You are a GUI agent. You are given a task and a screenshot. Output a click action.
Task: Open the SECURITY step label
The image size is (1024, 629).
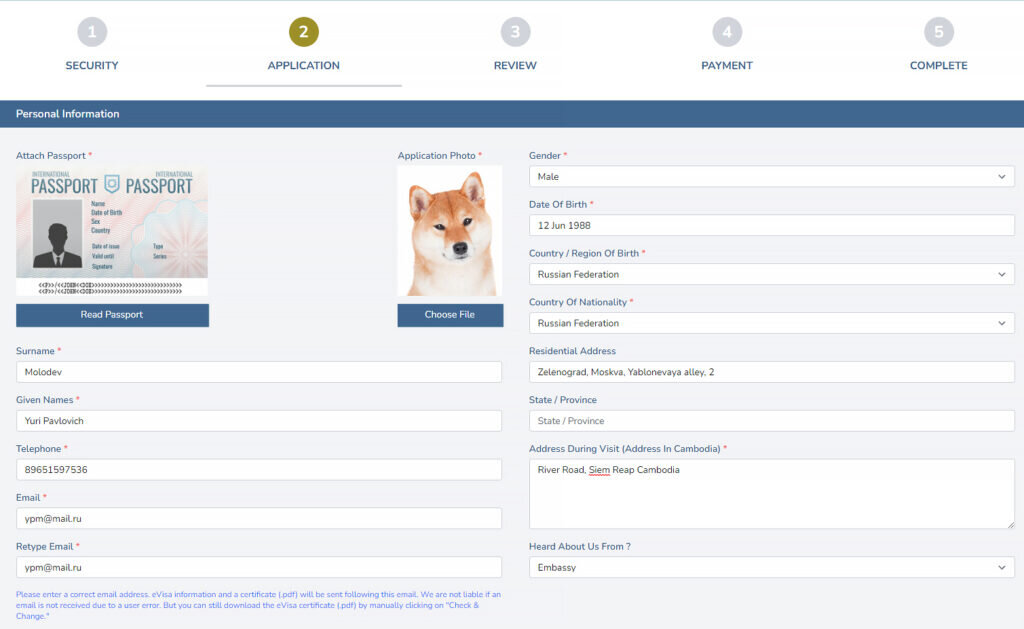click(92, 65)
